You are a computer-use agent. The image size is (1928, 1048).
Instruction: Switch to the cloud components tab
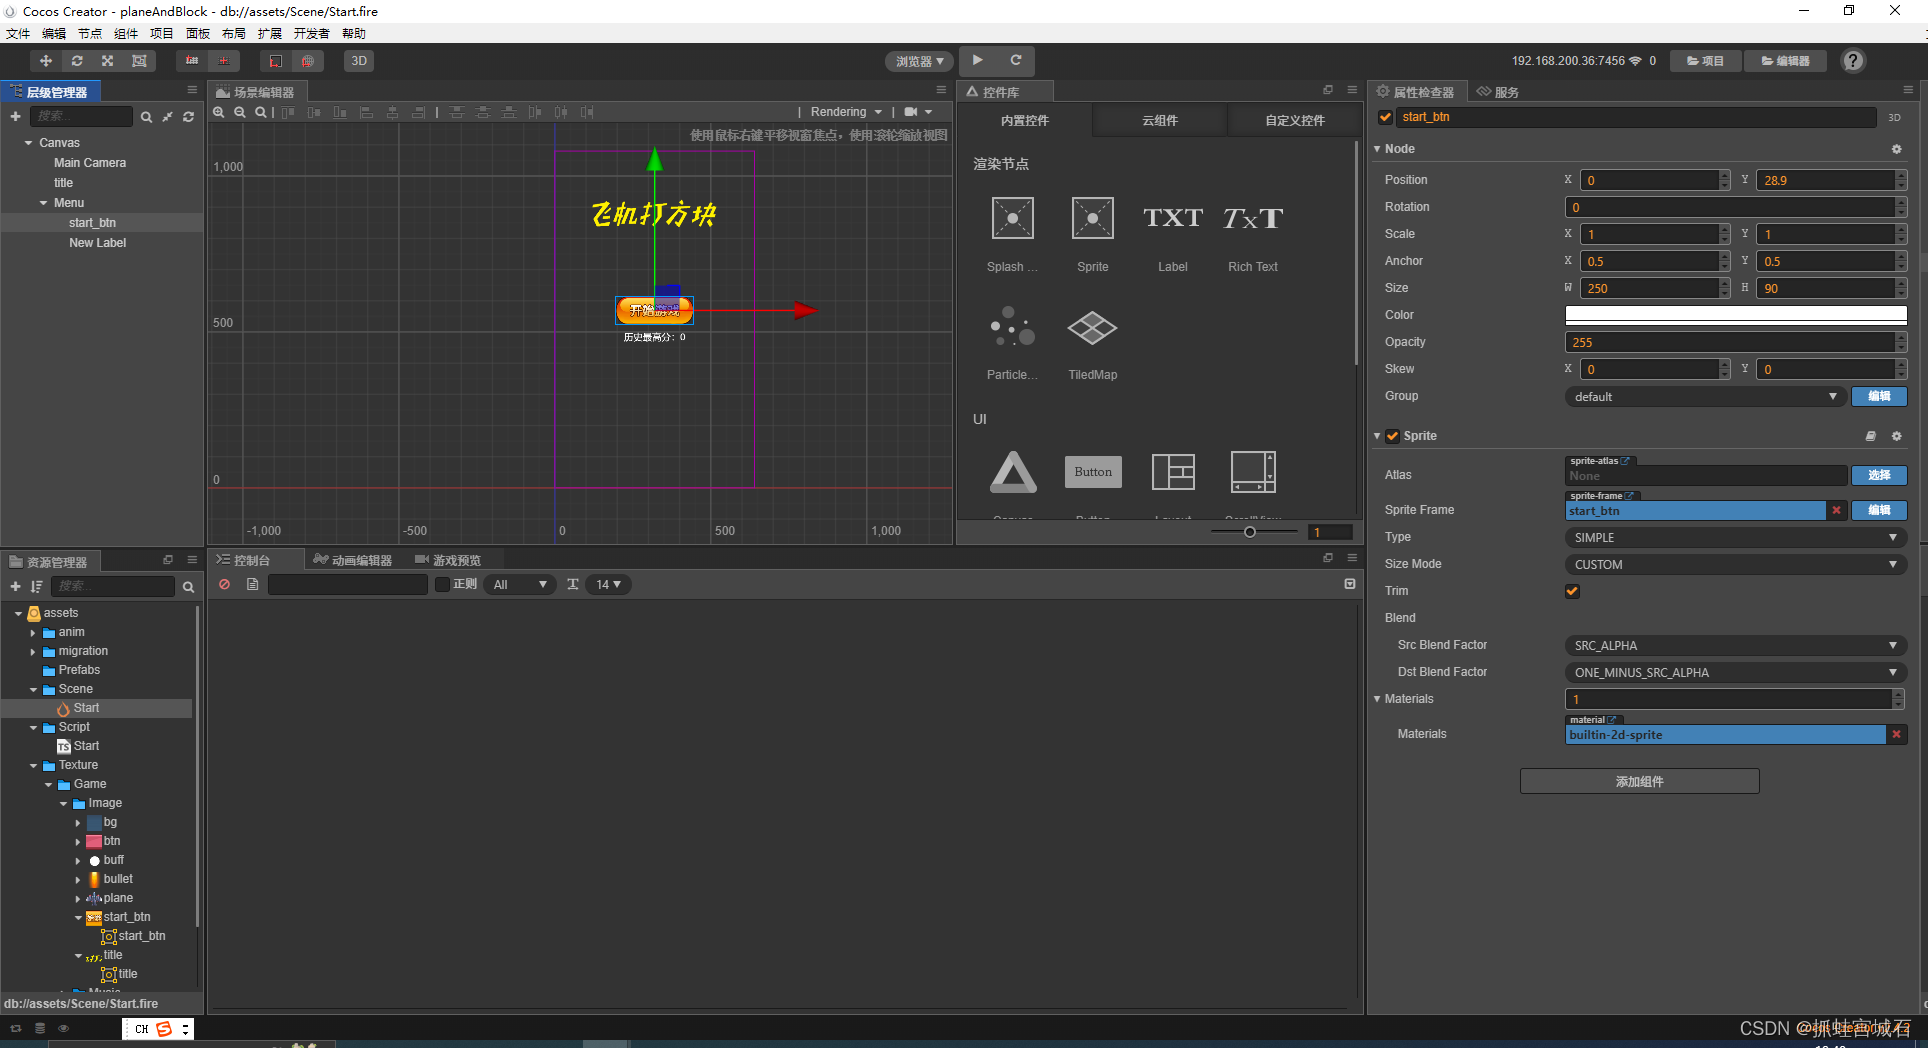pos(1160,120)
